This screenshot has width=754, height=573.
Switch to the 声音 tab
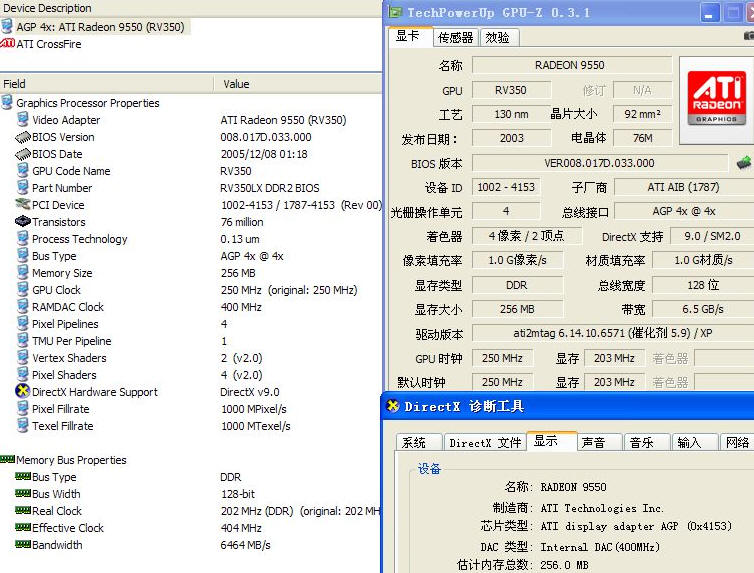(593, 443)
